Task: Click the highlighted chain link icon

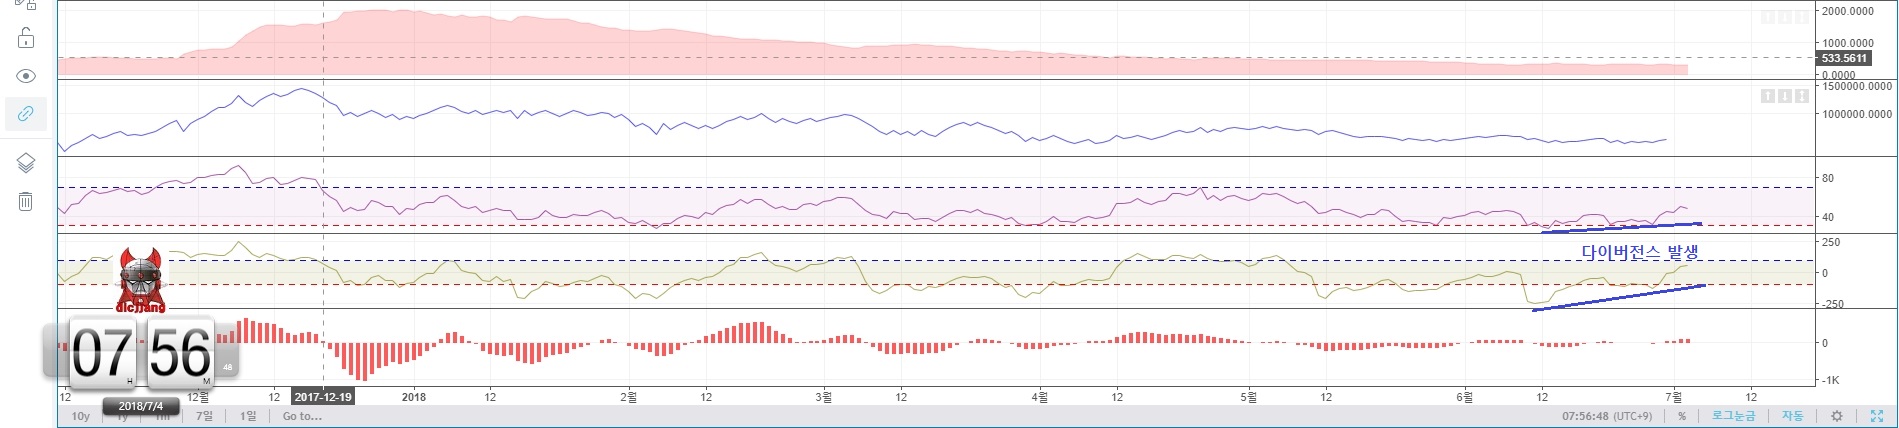Action: click(26, 113)
